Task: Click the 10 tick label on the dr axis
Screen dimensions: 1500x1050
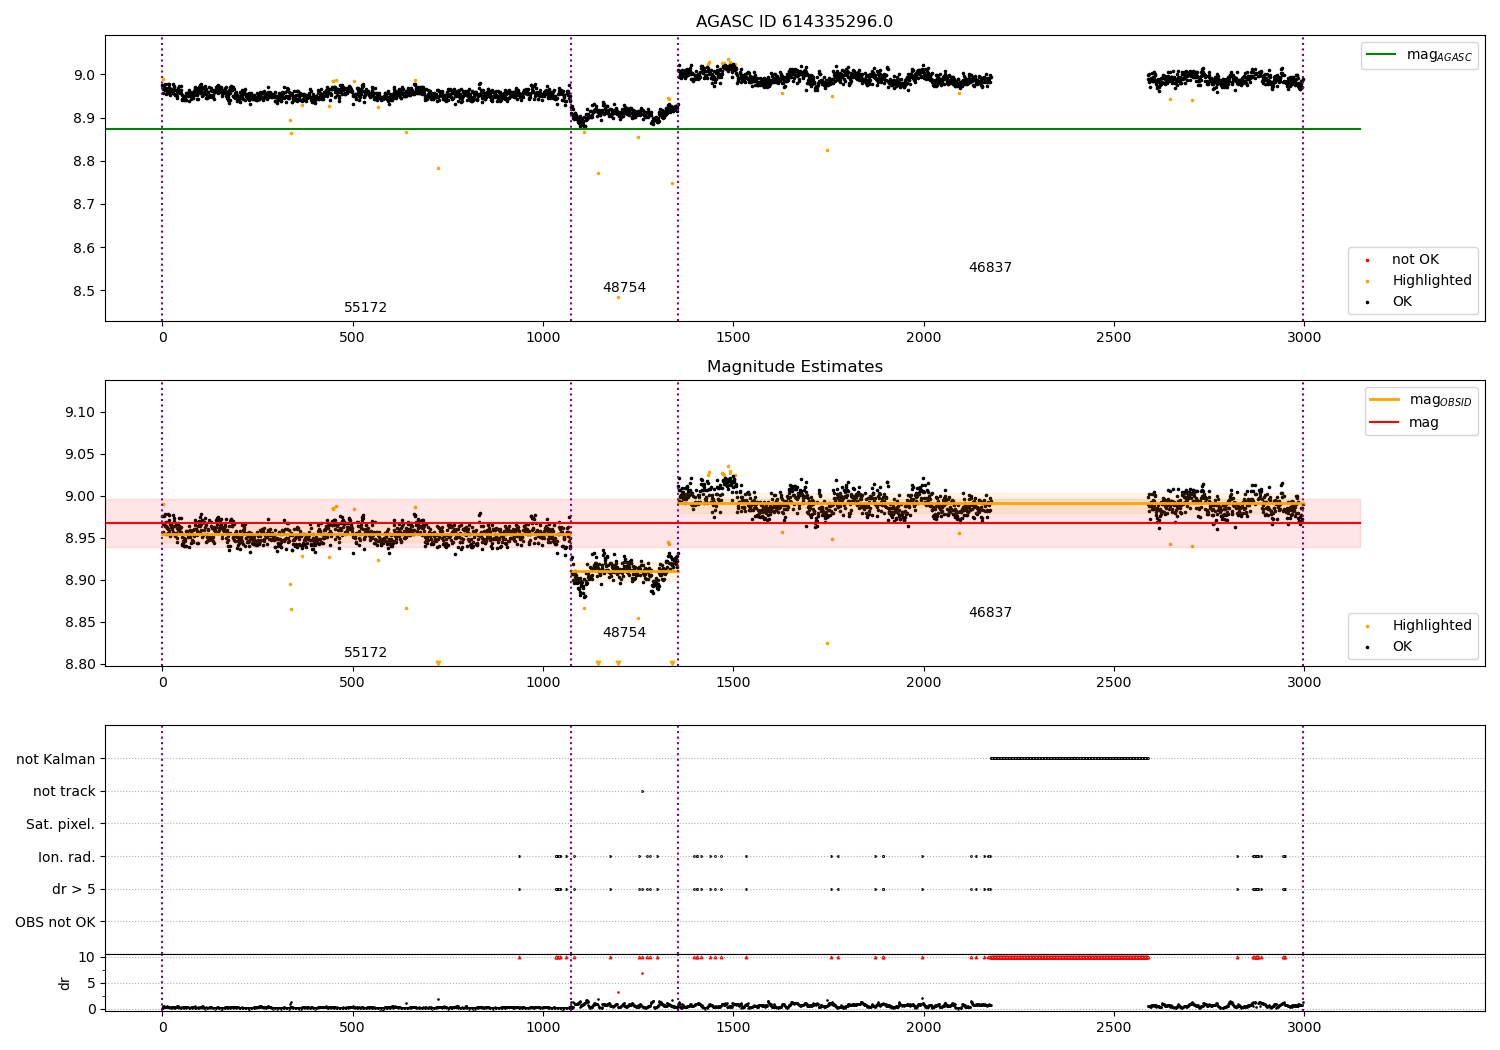Action: point(87,957)
